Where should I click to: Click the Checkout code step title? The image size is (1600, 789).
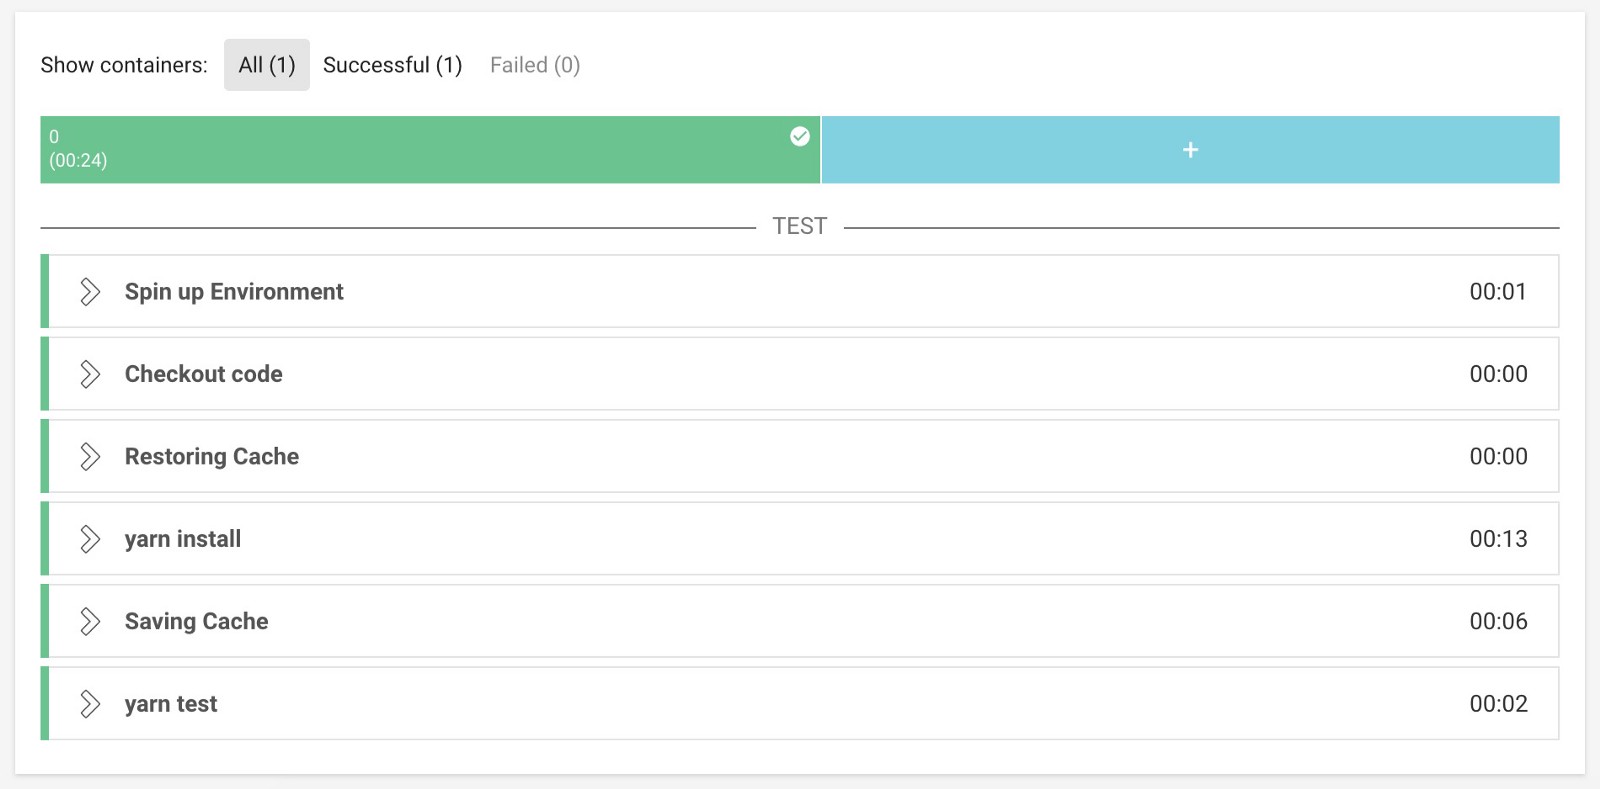click(x=204, y=374)
